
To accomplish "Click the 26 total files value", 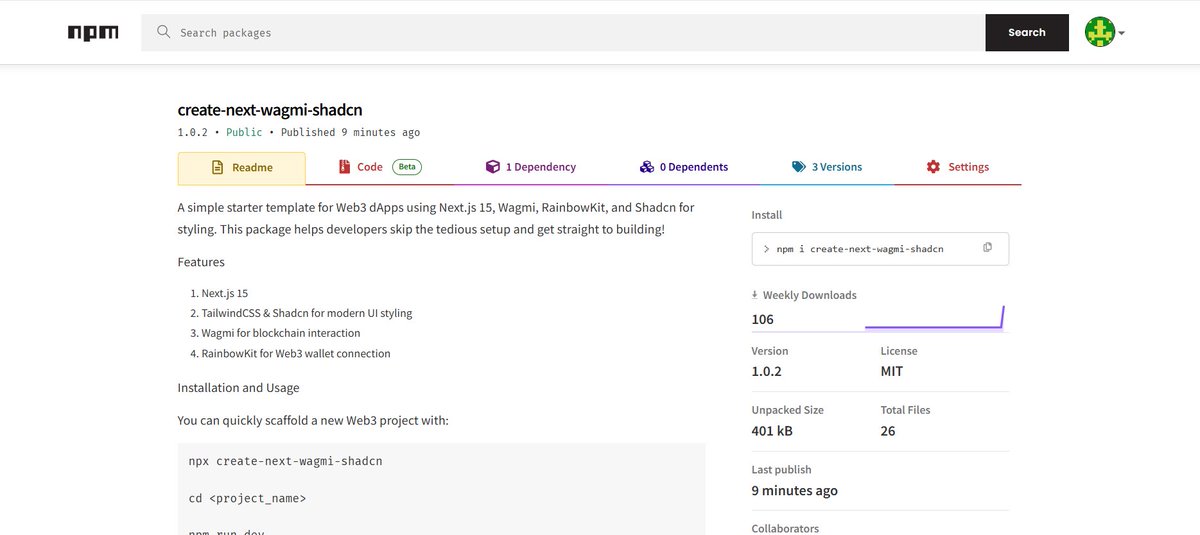I will coord(888,431).
